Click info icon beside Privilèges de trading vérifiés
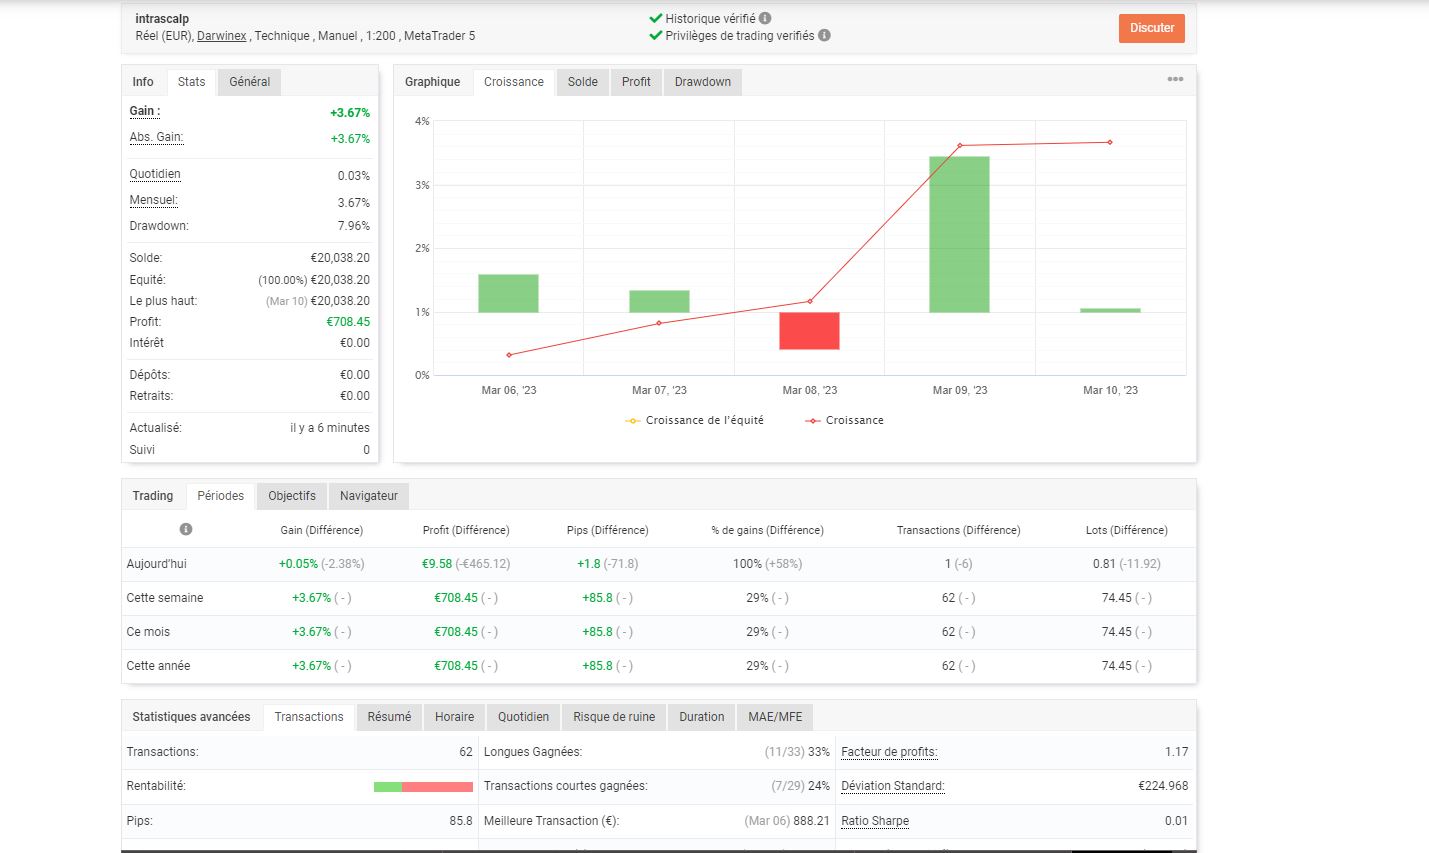Viewport: 1429px width, 853px height. tap(824, 35)
